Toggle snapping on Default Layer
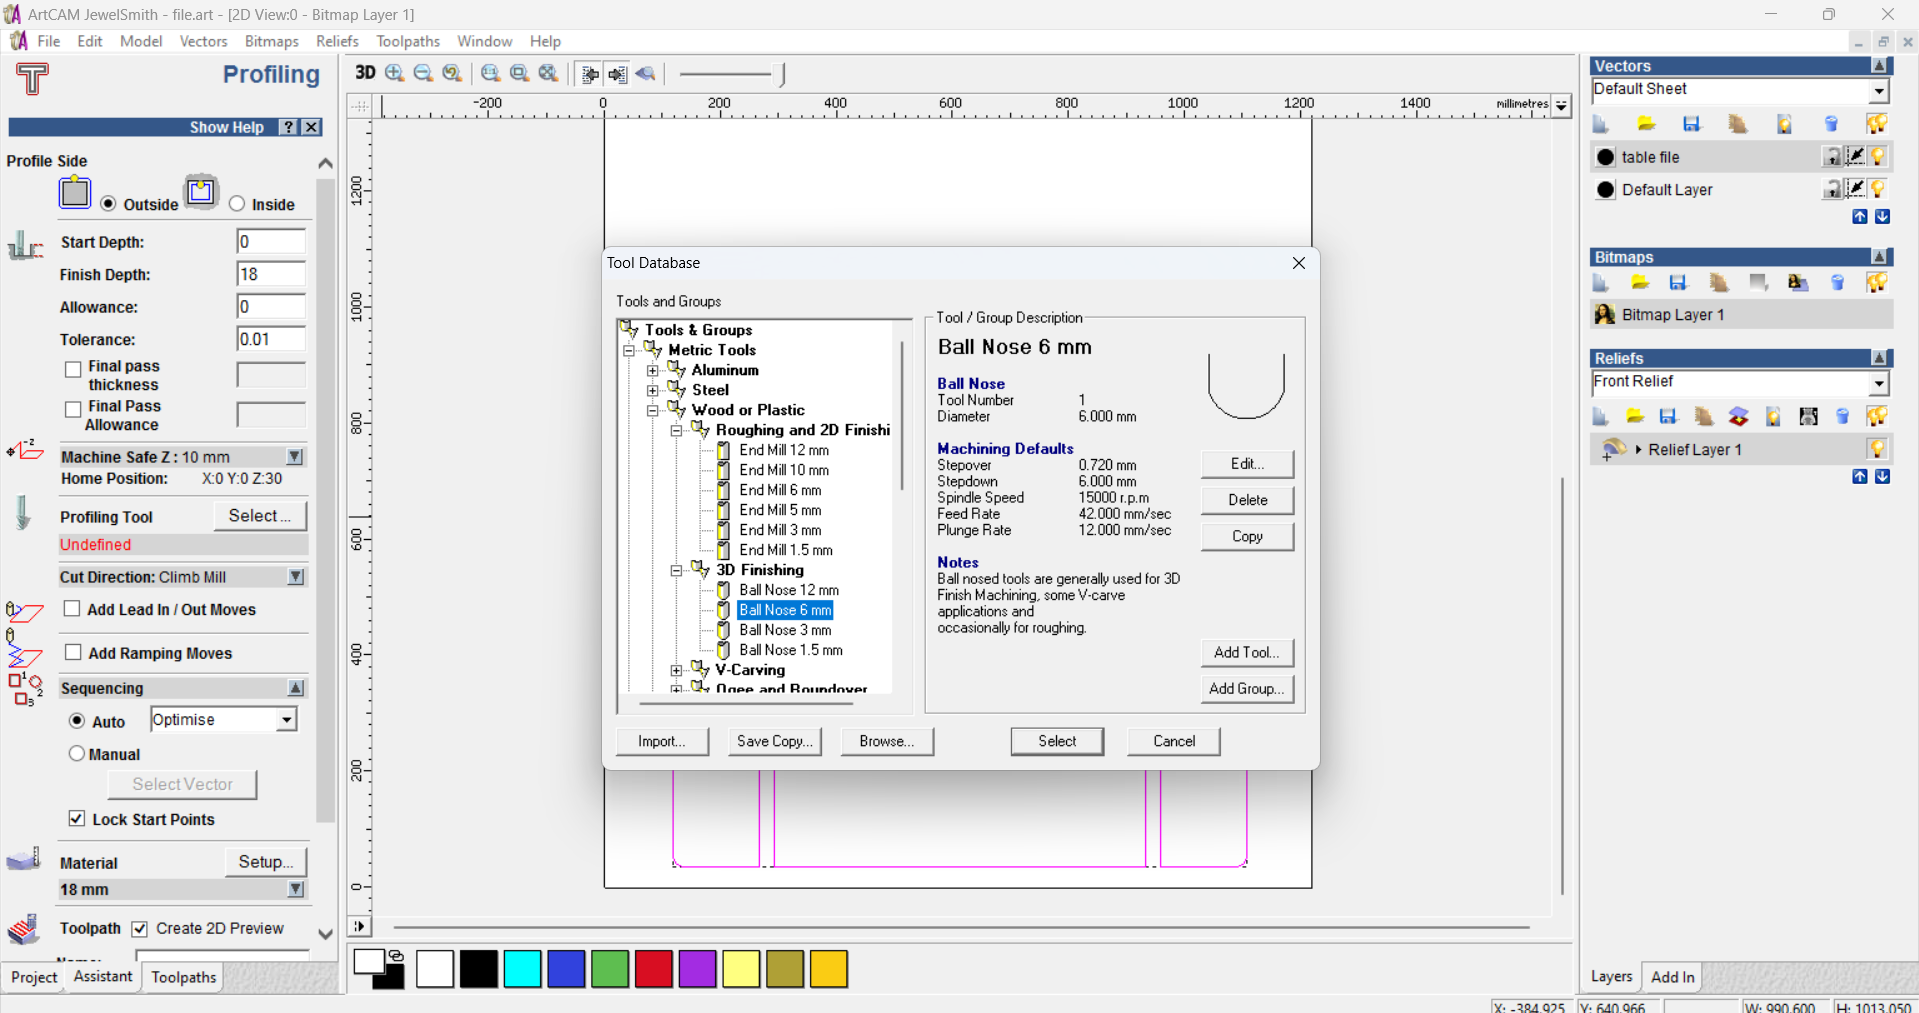This screenshot has width=1919, height=1013. 1855,189
